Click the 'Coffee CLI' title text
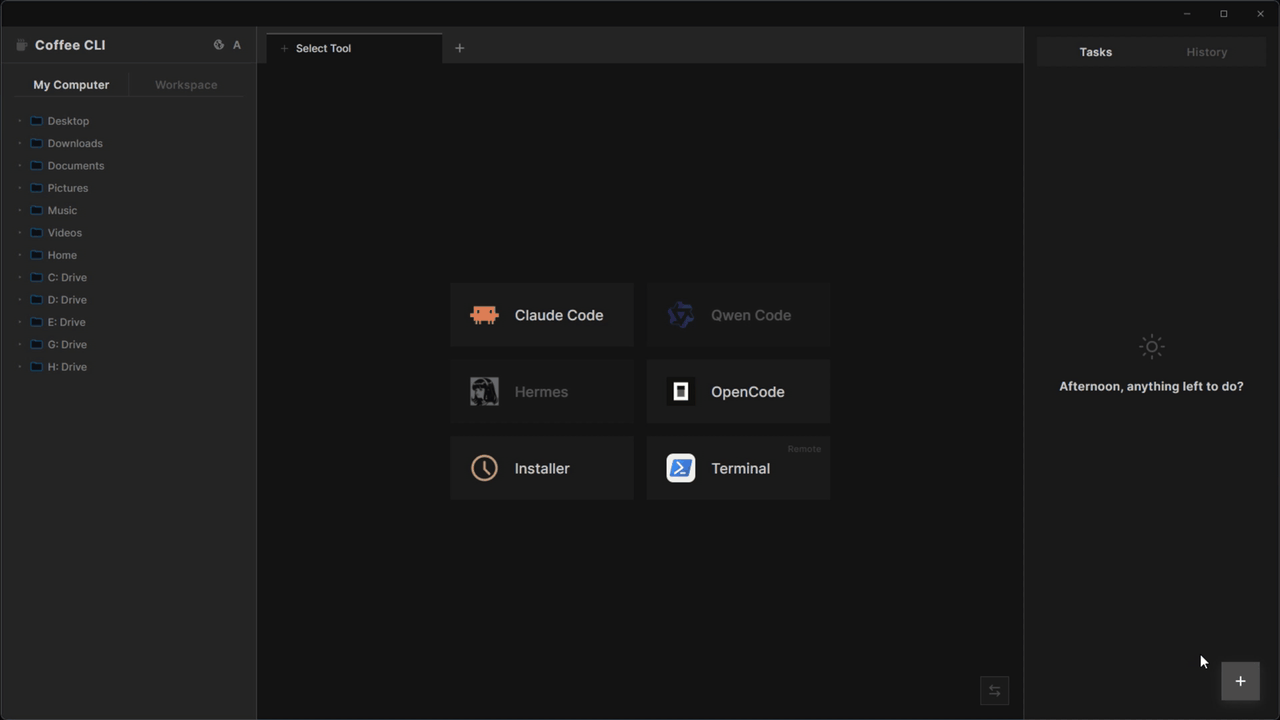Image resolution: width=1280 pixels, height=720 pixels. coord(70,45)
